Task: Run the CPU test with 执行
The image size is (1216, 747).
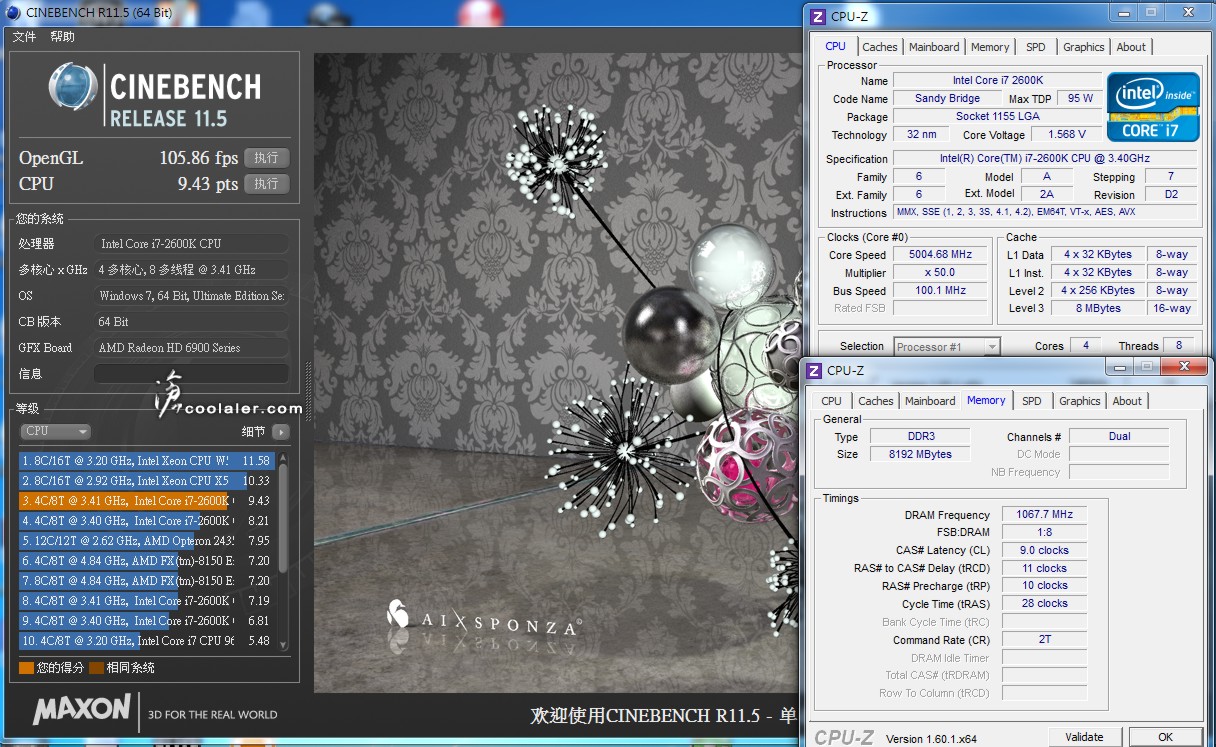Action: 266,184
